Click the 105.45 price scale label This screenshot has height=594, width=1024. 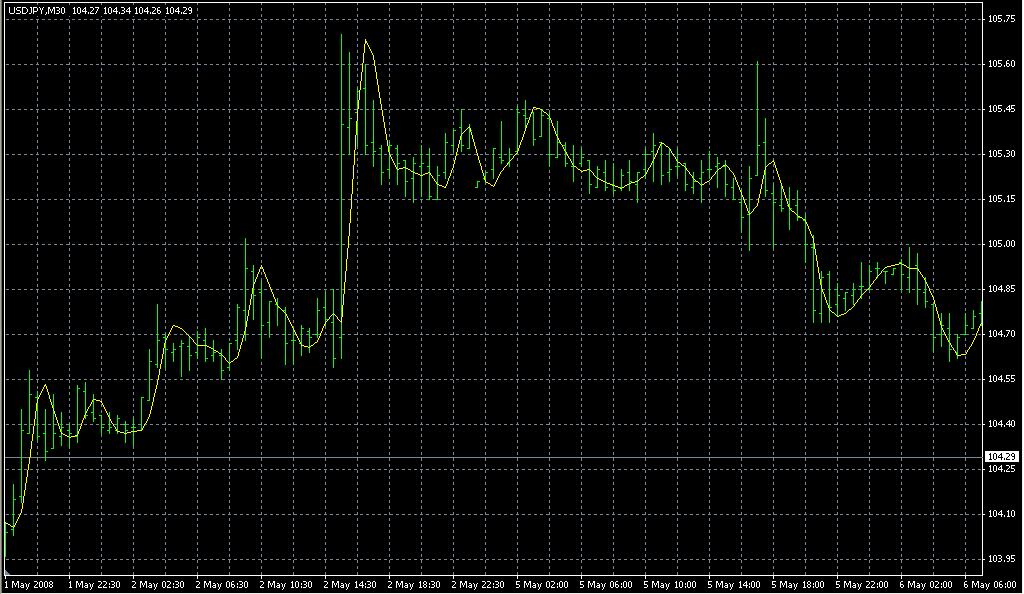tap(1001, 109)
